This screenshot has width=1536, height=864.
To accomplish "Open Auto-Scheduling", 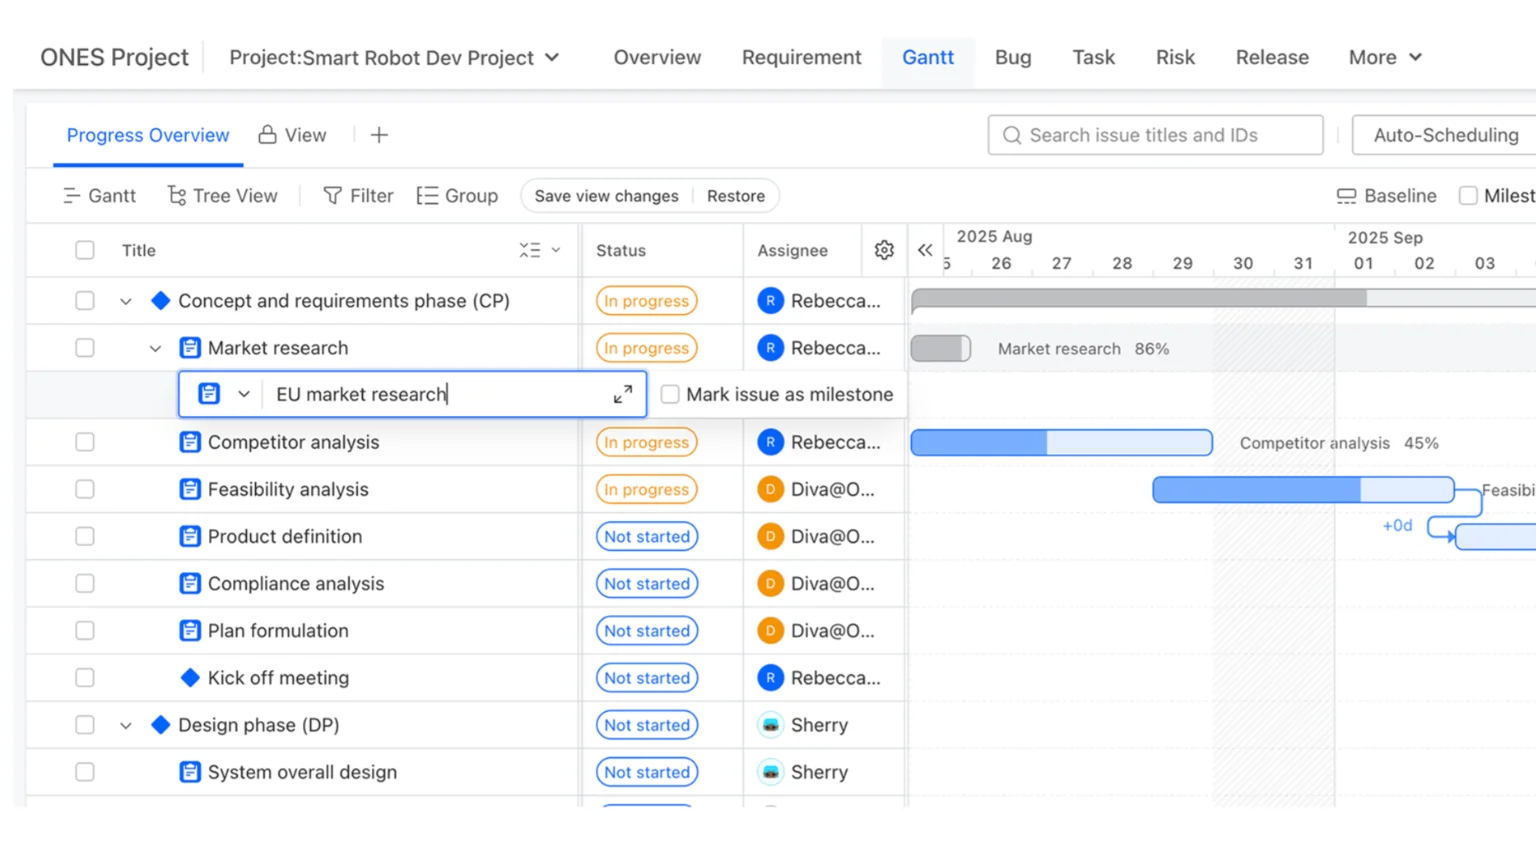I will tap(1445, 135).
